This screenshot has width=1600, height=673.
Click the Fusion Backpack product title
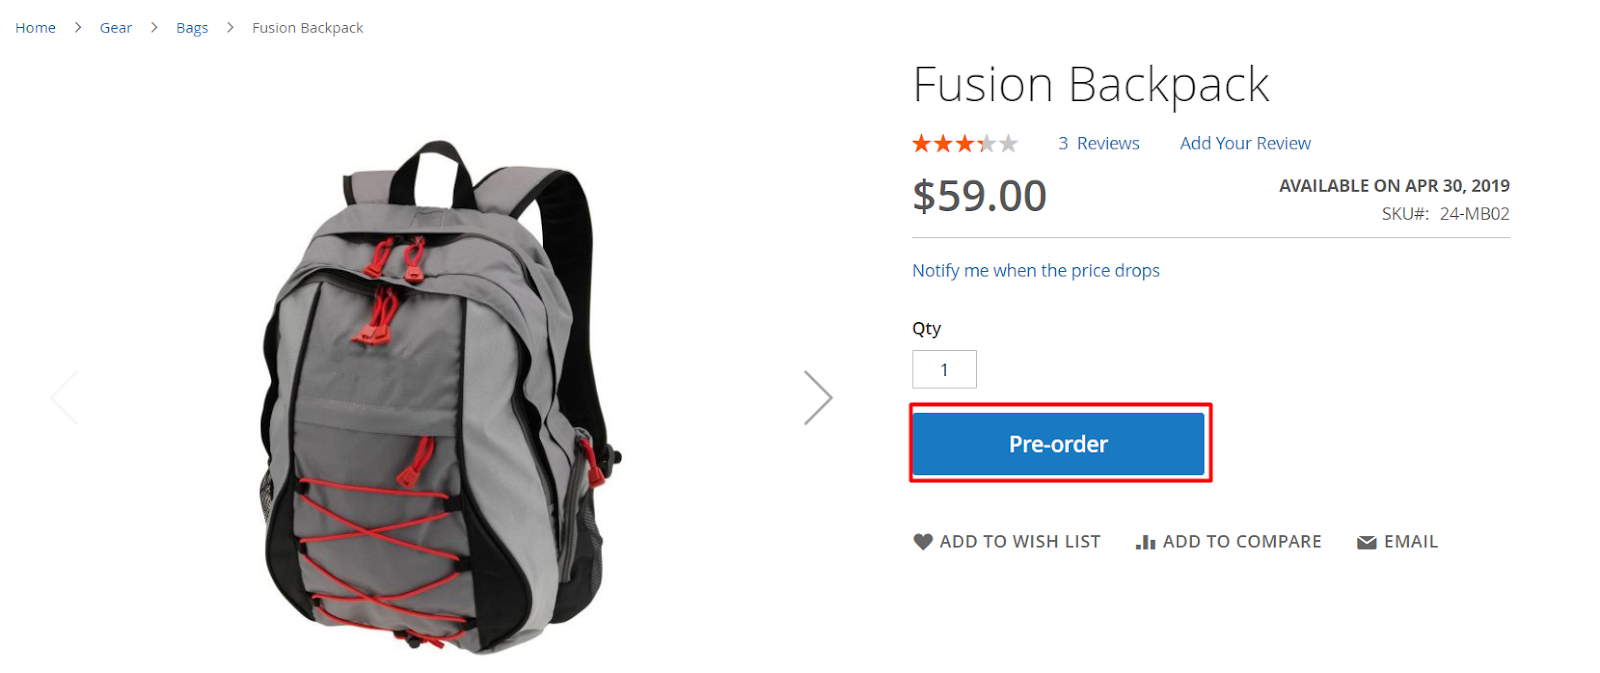click(1090, 85)
